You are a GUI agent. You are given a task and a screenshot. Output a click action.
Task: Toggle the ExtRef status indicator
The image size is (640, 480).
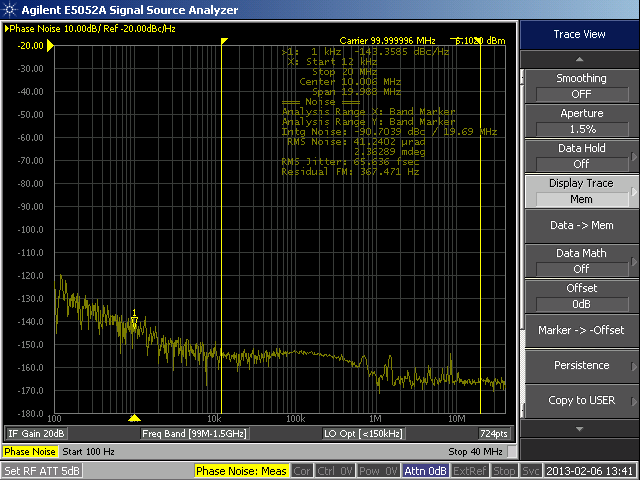point(470,470)
